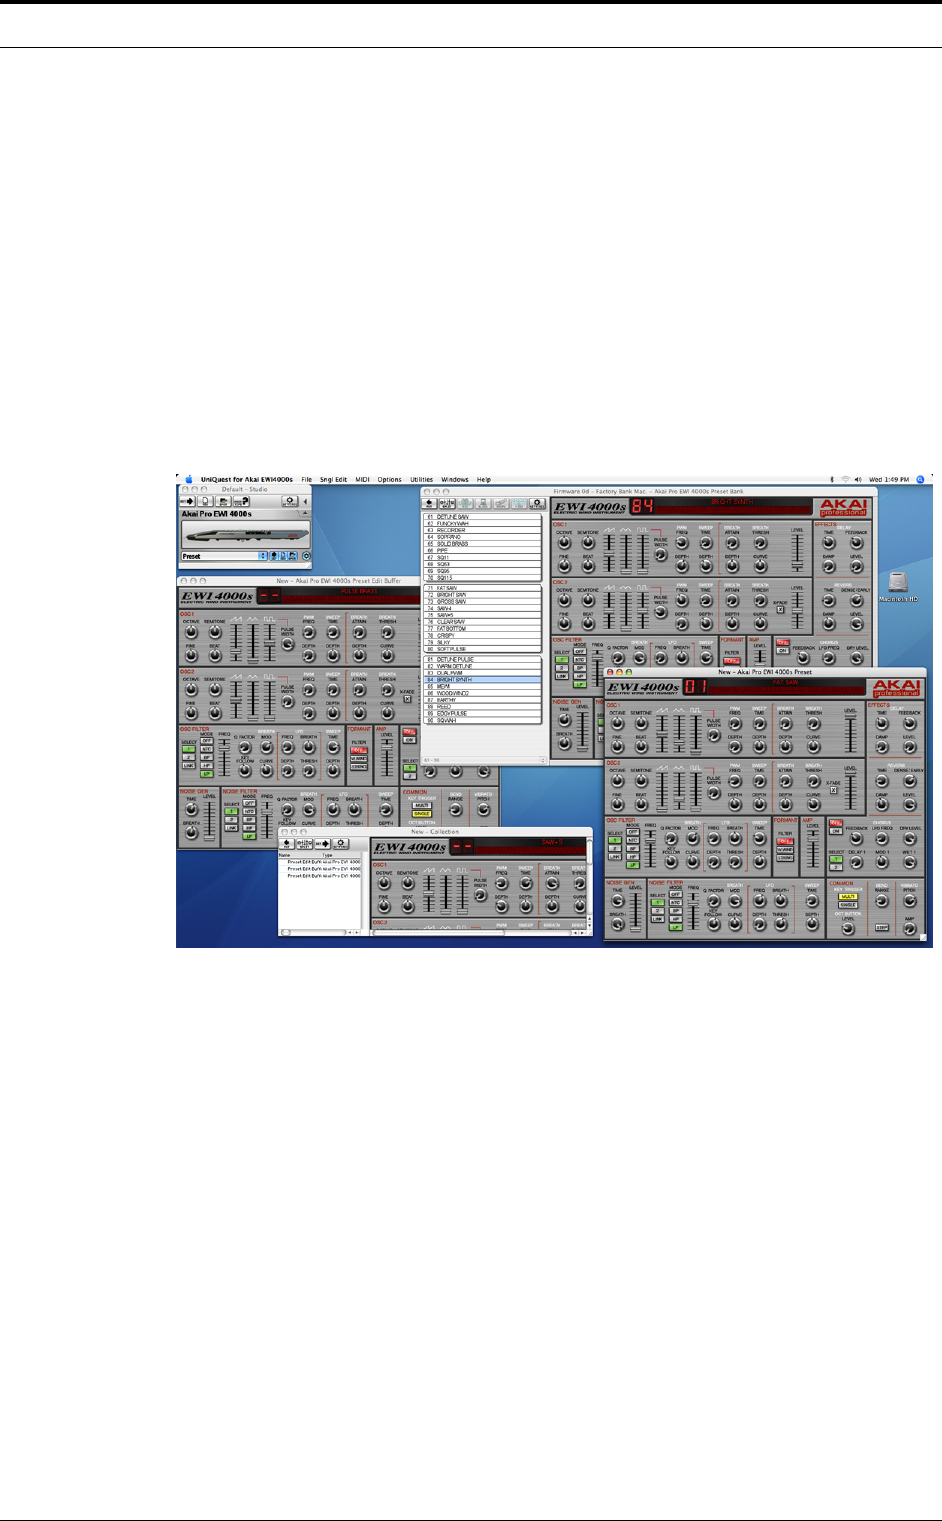
Task: Click the Settings gear icon in Preset Bank toolbar
Action: (x=537, y=504)
